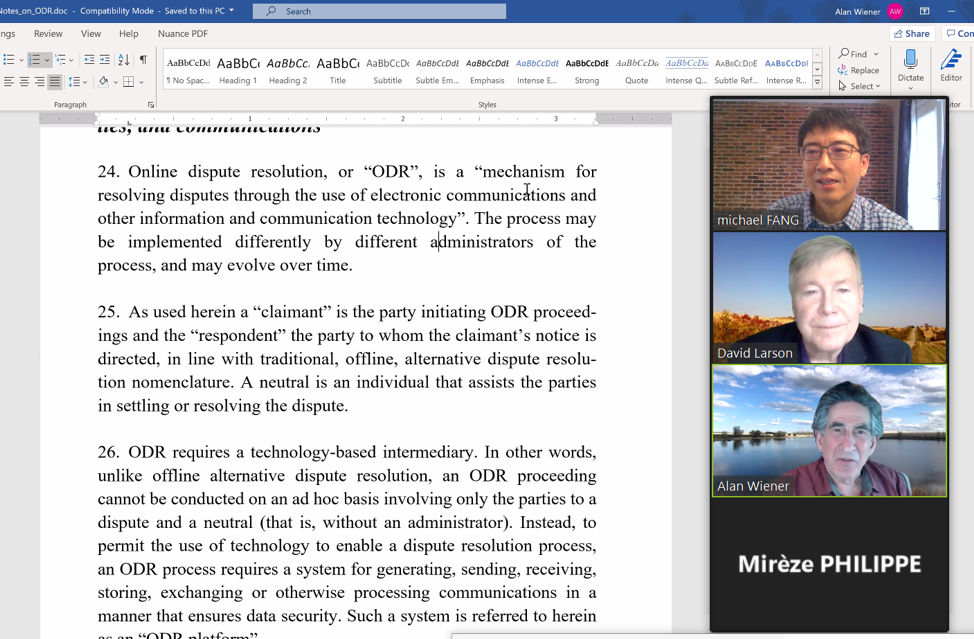The height and width of the screenshot is (639, 974).
Task: Open bullet library dropdown arrow
Action: (x=21, y=60)
